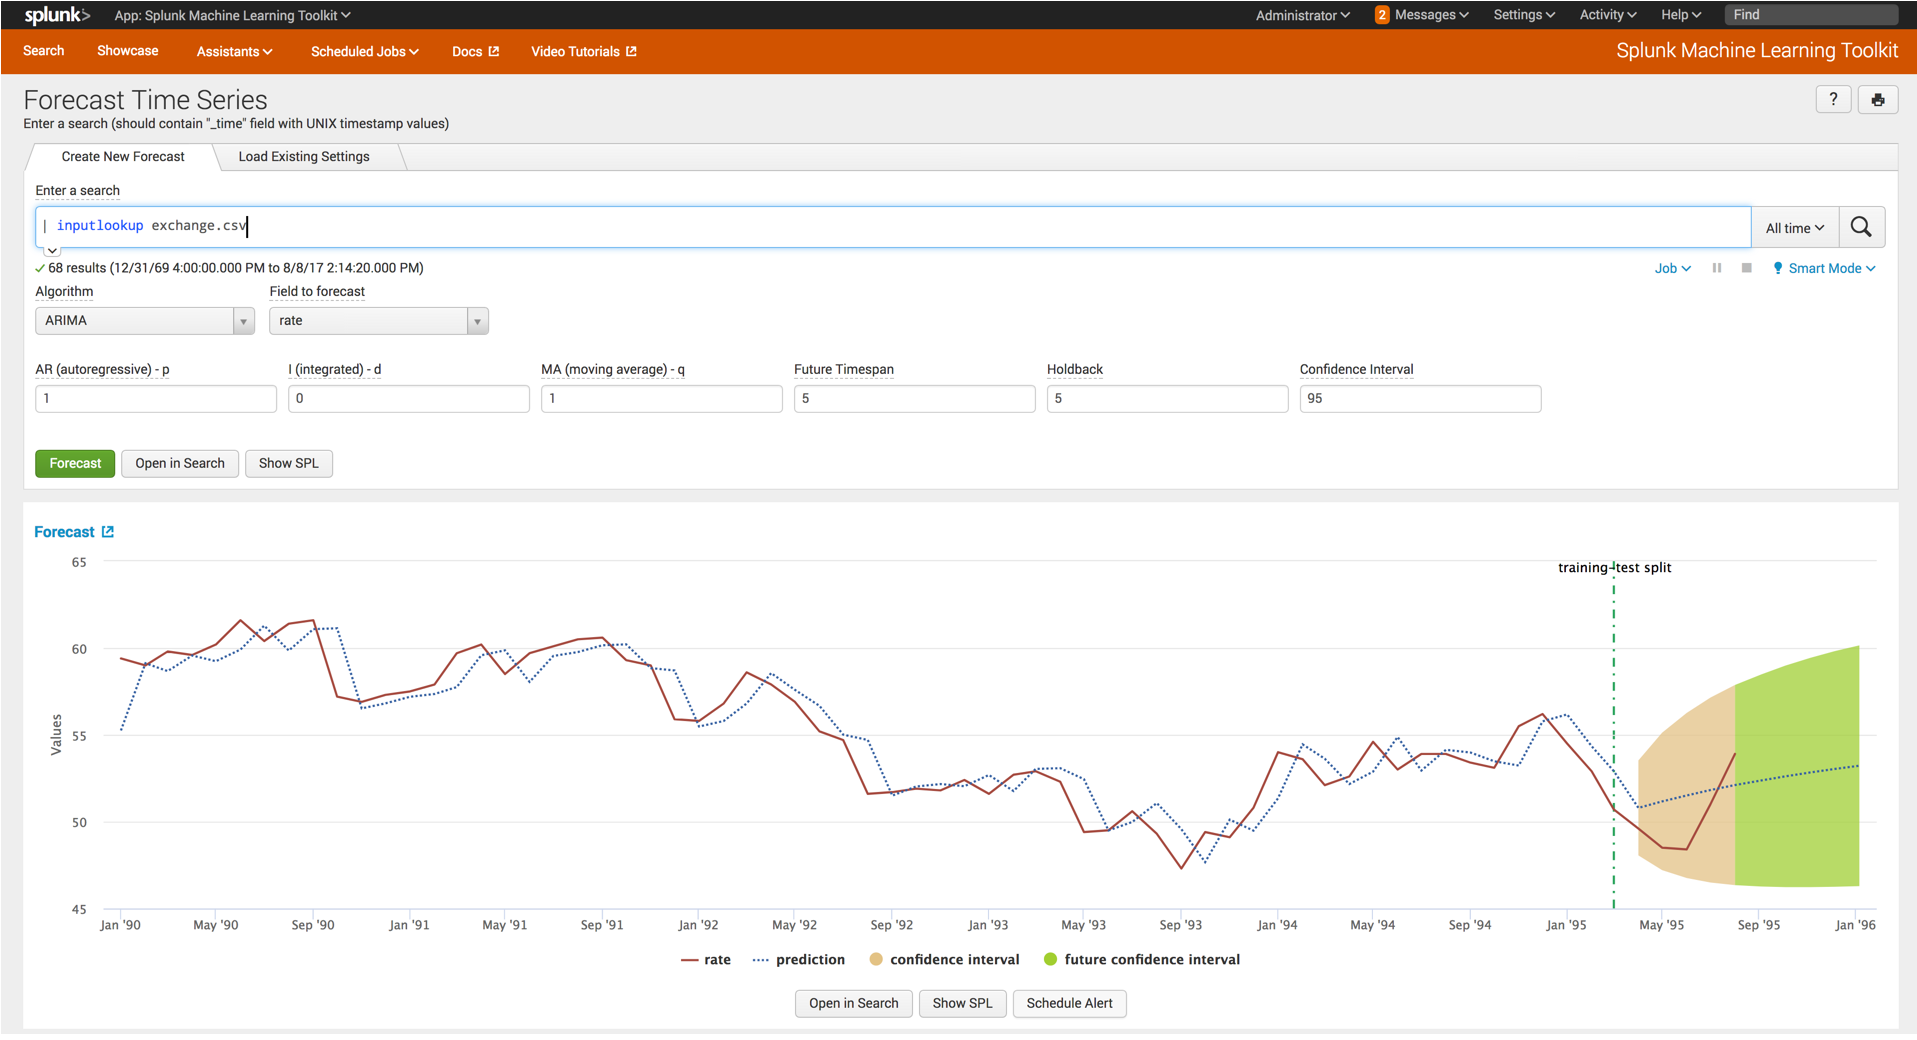Click the Messages count badge
The width and height of the screenshot is (1917, 1040).
[x=1382, y=15]
